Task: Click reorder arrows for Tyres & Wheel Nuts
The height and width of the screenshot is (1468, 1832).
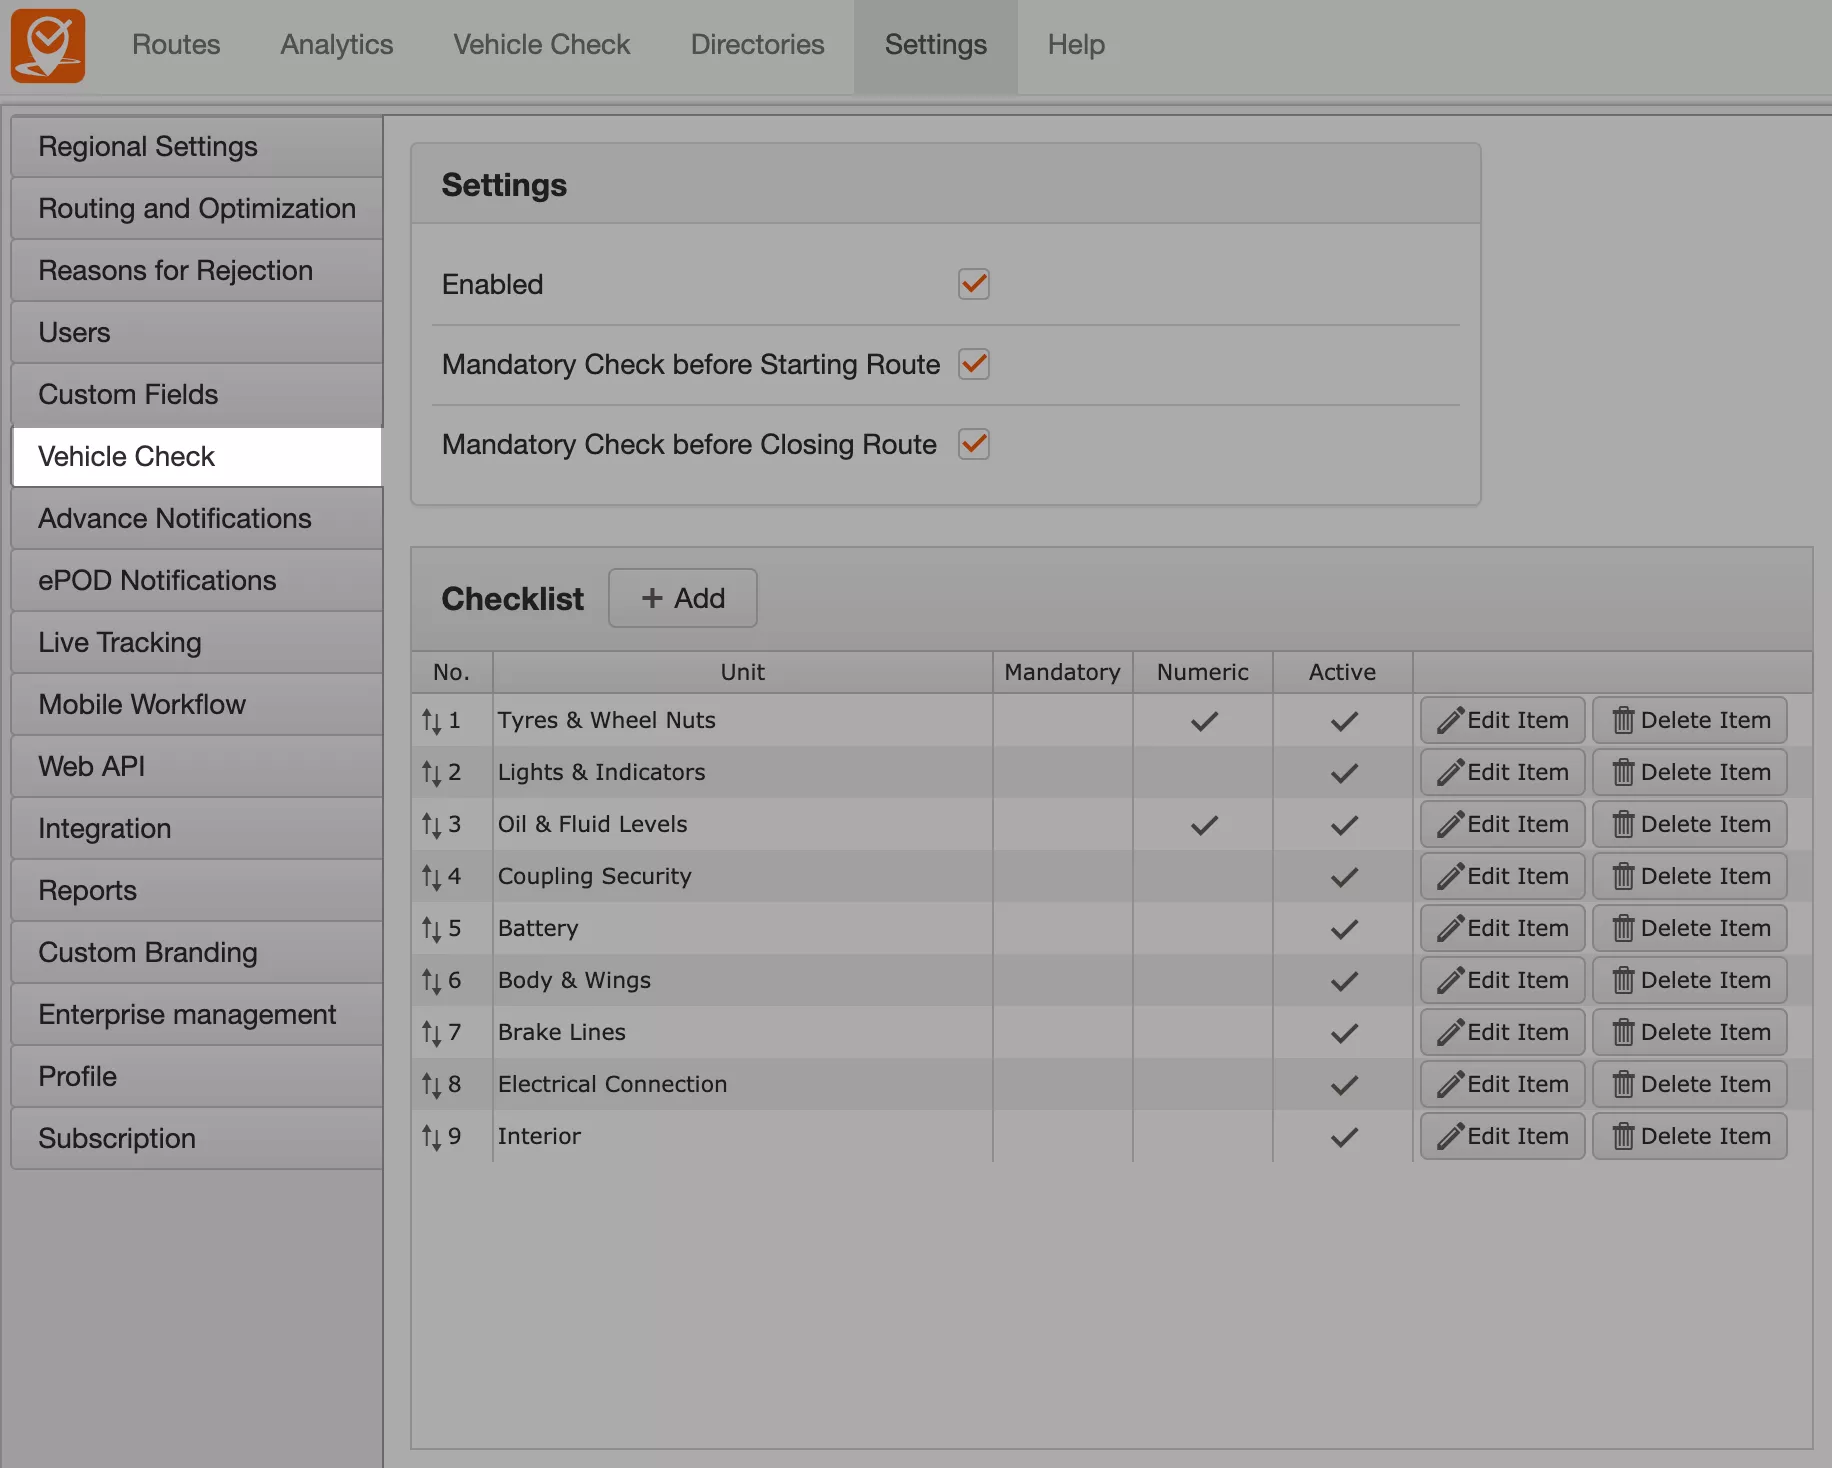Action: (431, 721)
